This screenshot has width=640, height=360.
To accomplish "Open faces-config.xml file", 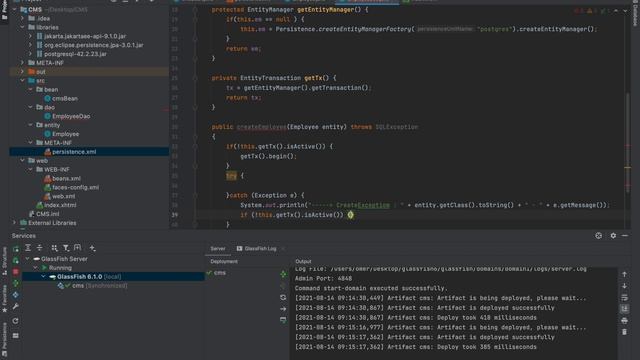I will click(76, 187).
